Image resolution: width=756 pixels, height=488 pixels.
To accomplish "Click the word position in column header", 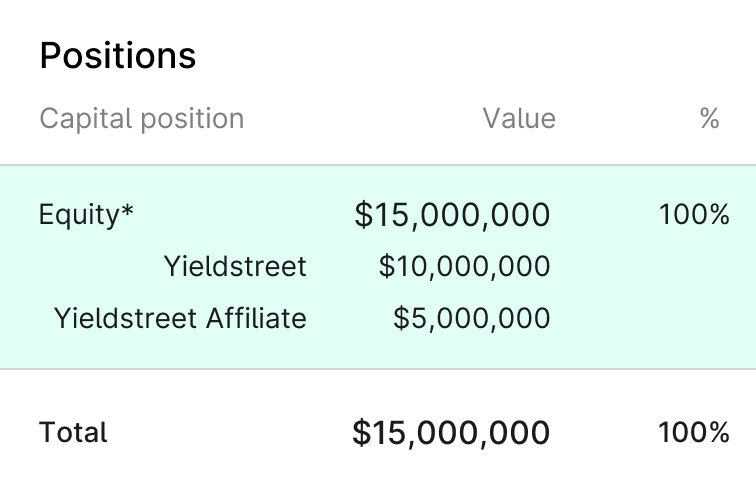I will pyautogui.click(x=192, y=119).
